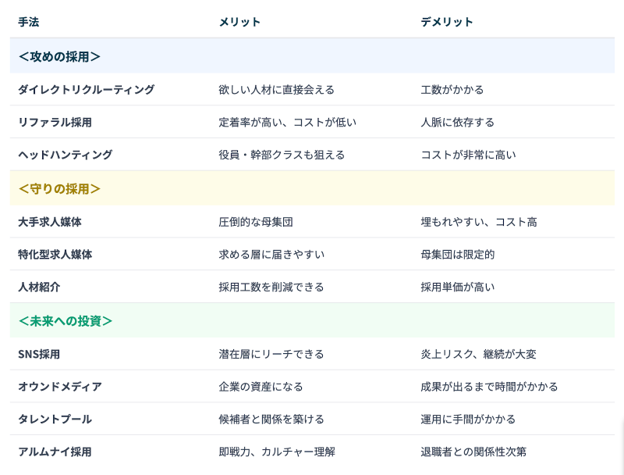The height and width of the screenshot is (475, 624).
Task: Click the ヘッドハンティング row label
Action: click(65, 155)
